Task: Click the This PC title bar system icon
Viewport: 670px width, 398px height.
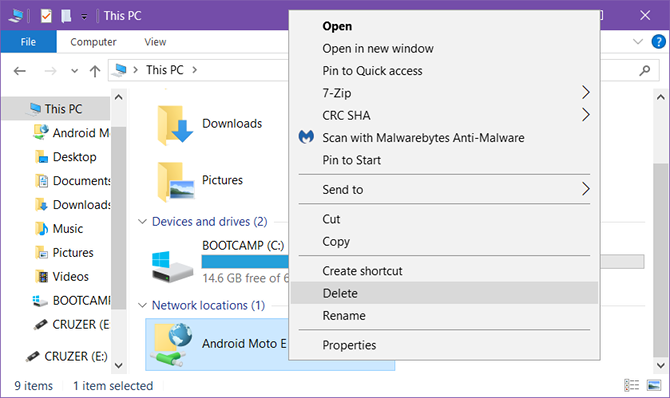Action: [16, 16]
